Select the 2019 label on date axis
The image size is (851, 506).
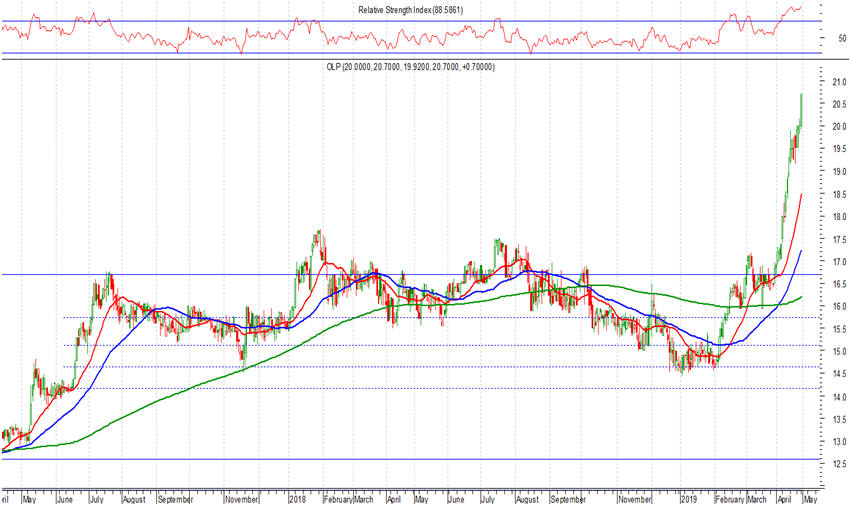[x=687, y=497]
